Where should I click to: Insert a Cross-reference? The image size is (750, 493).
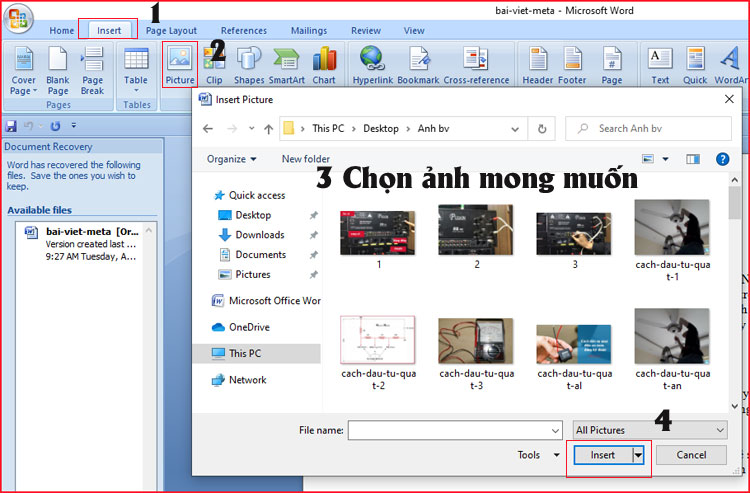click(476, 65)
